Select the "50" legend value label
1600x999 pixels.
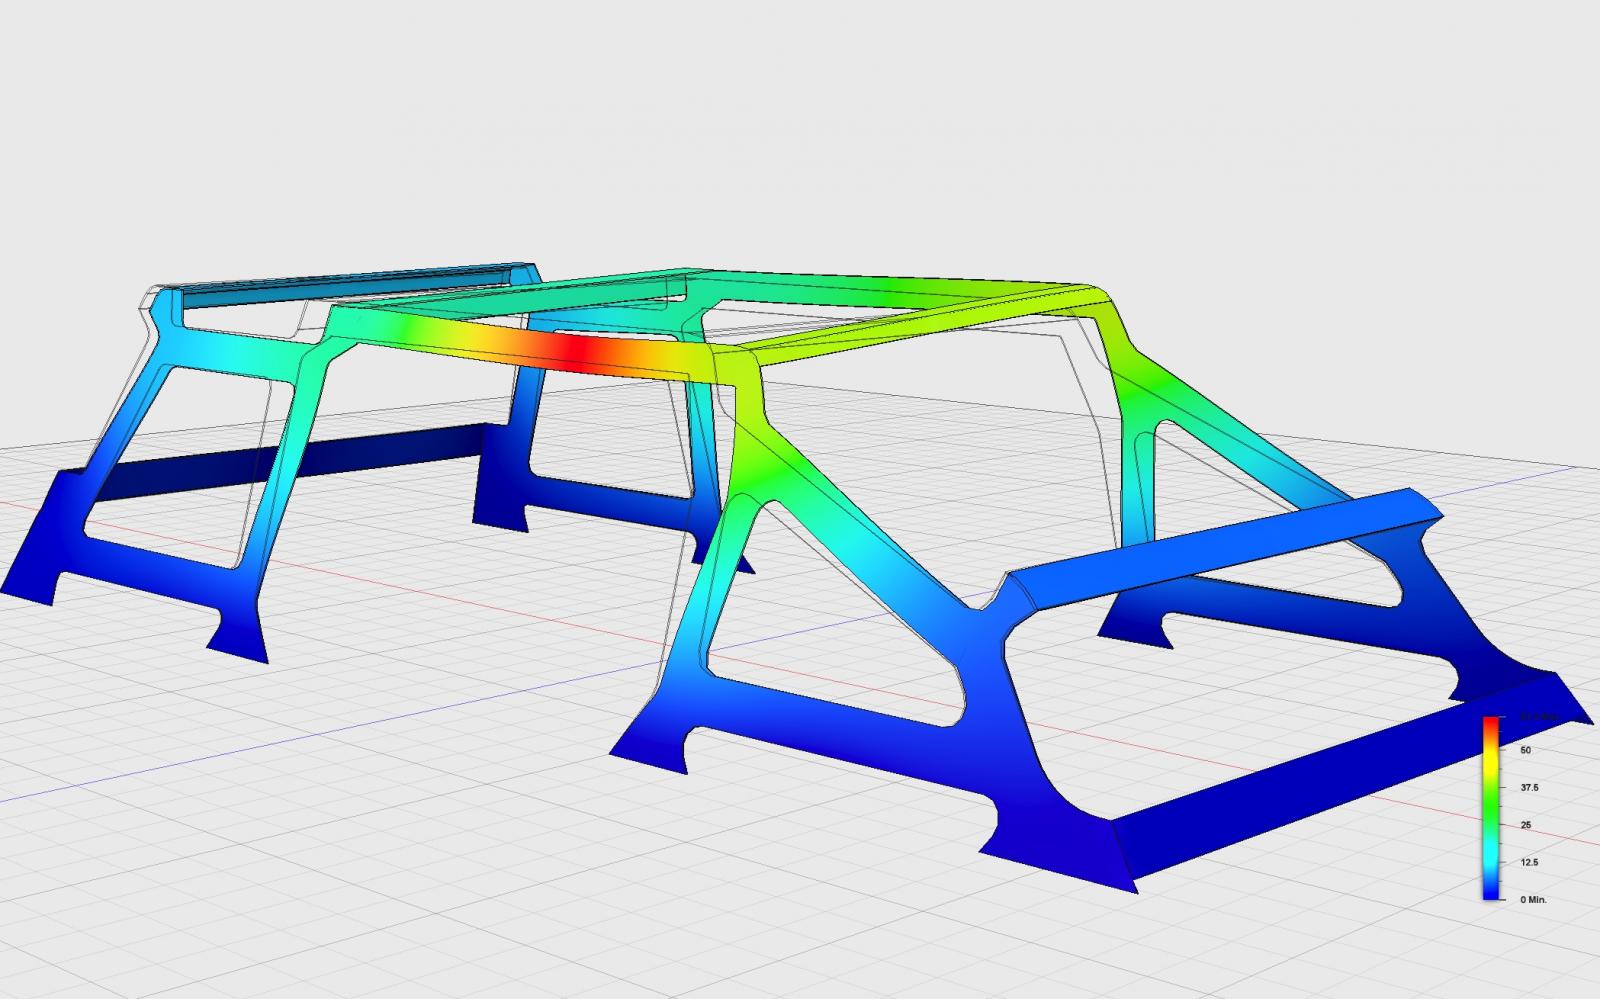[1526, 750]
